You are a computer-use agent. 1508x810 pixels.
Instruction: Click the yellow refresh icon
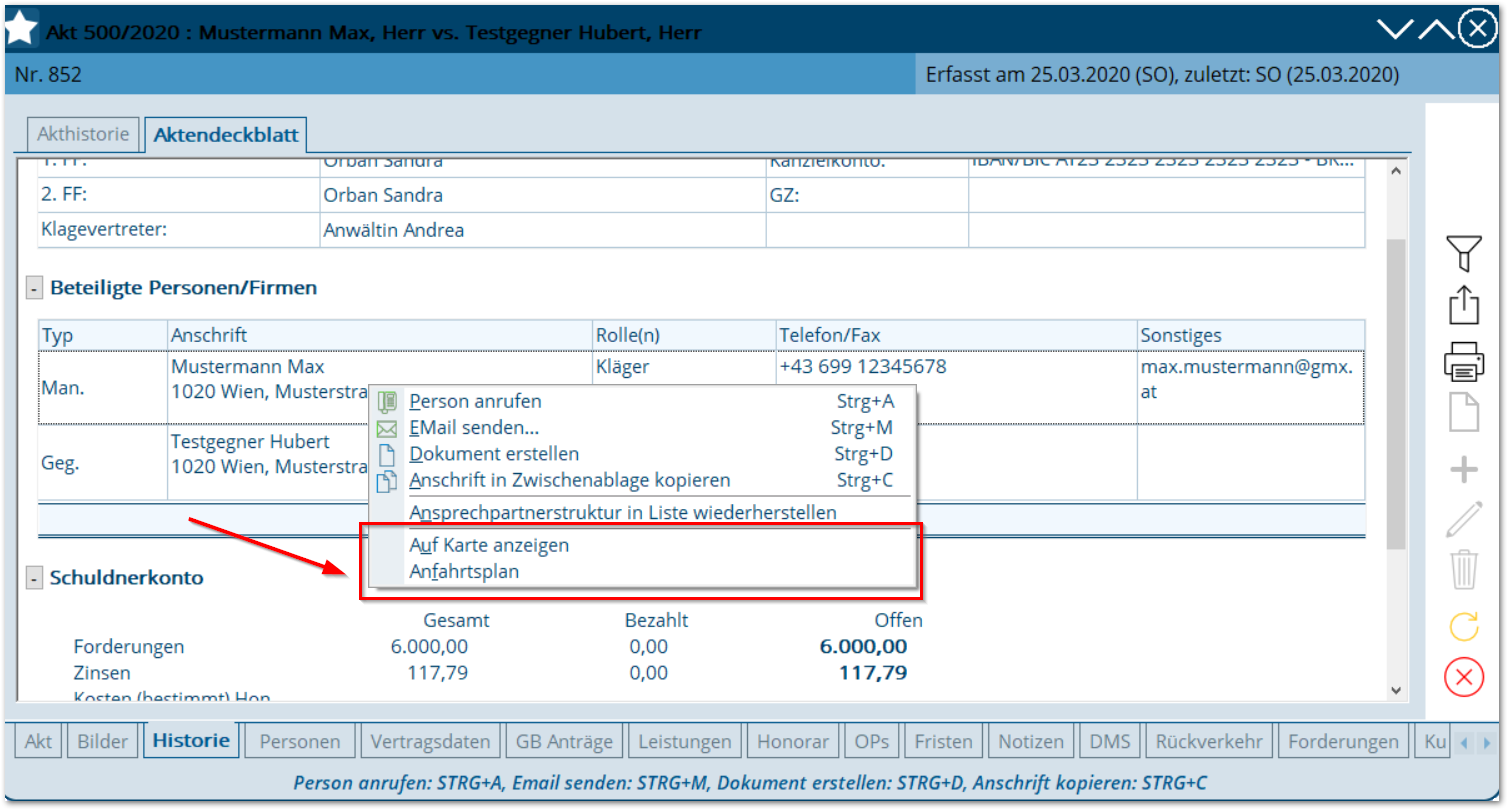tap(1463, 626)
